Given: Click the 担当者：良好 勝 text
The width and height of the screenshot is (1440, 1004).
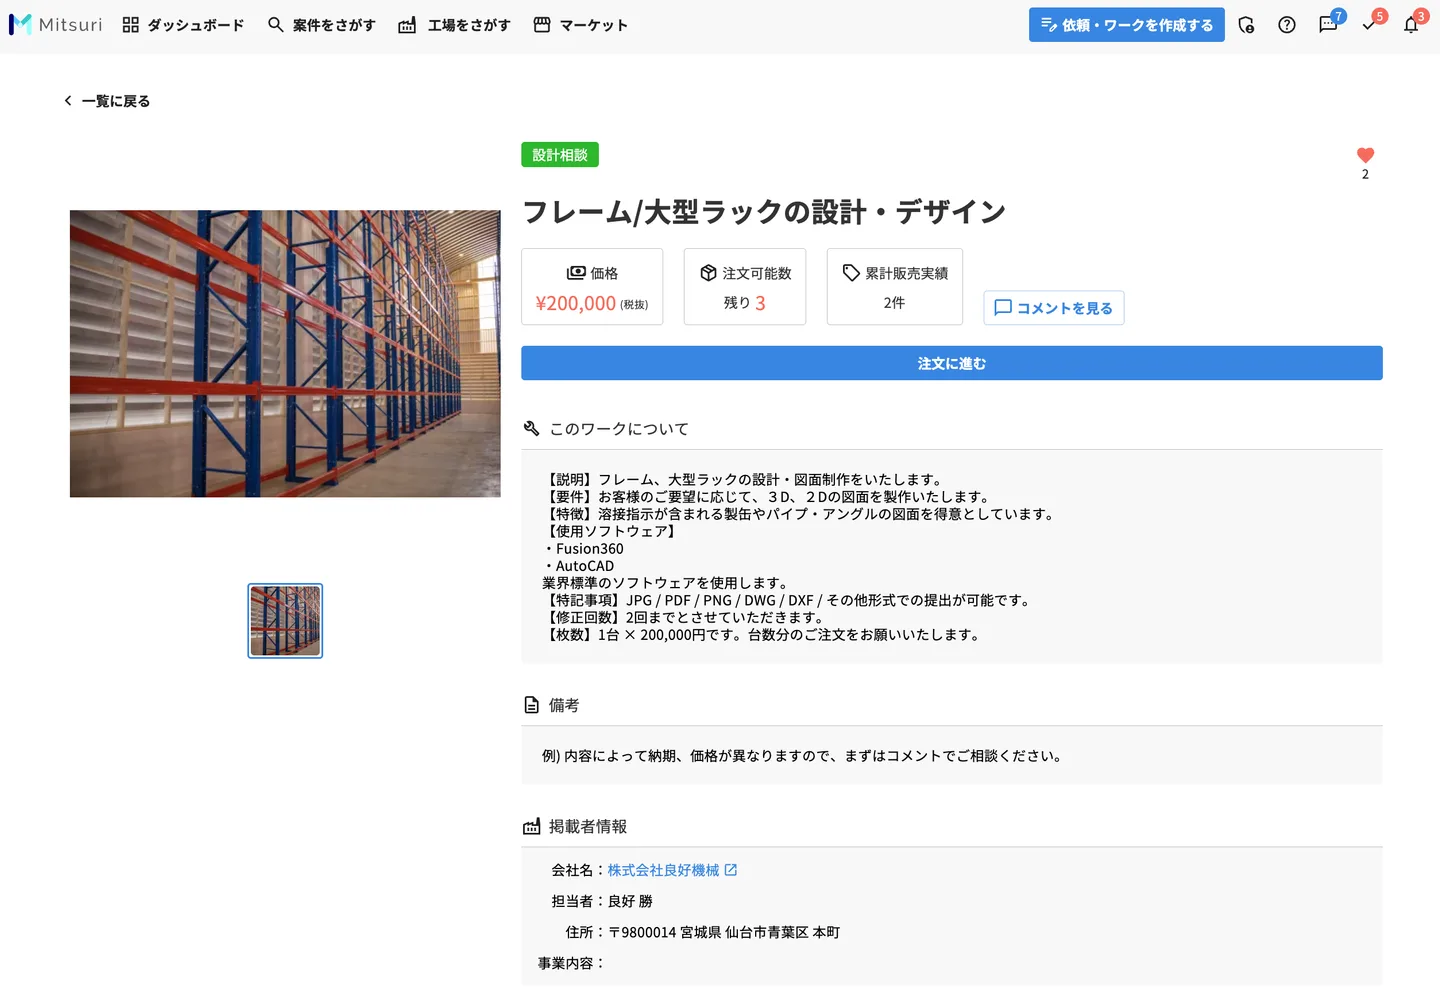Looking at the screenshot, I should [x=602, y=901].
